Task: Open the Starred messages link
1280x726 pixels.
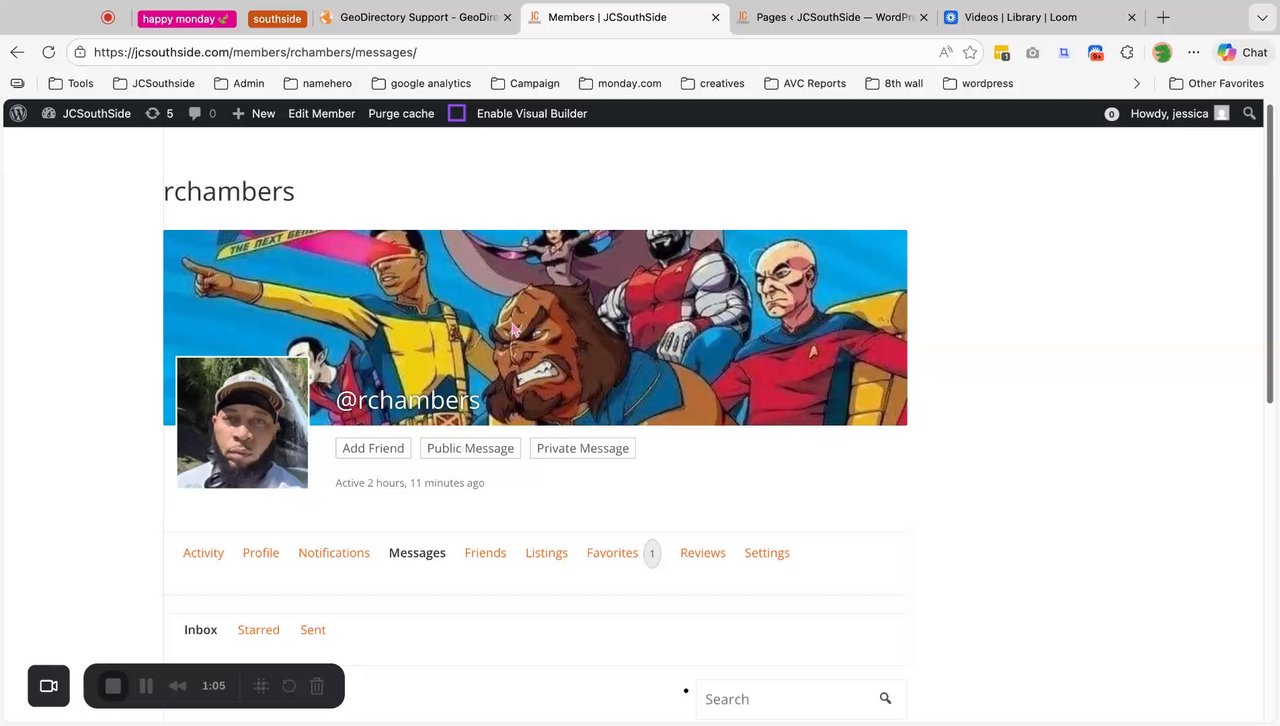Action: point(259,630)
